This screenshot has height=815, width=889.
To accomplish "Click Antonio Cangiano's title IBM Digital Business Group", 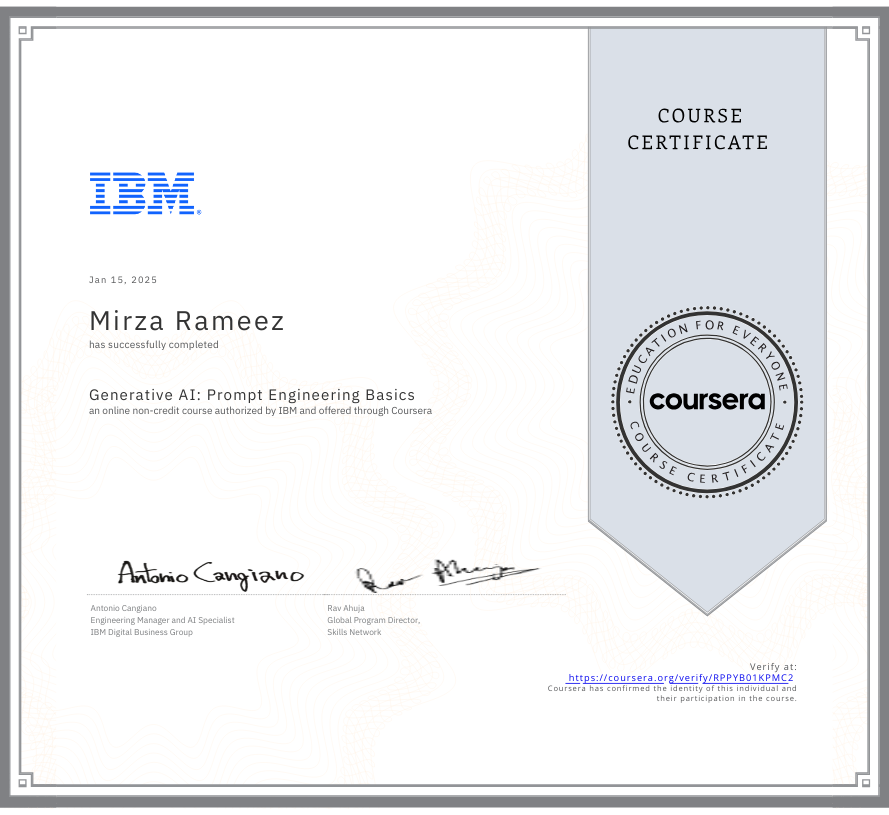I will tap(142, 631).
